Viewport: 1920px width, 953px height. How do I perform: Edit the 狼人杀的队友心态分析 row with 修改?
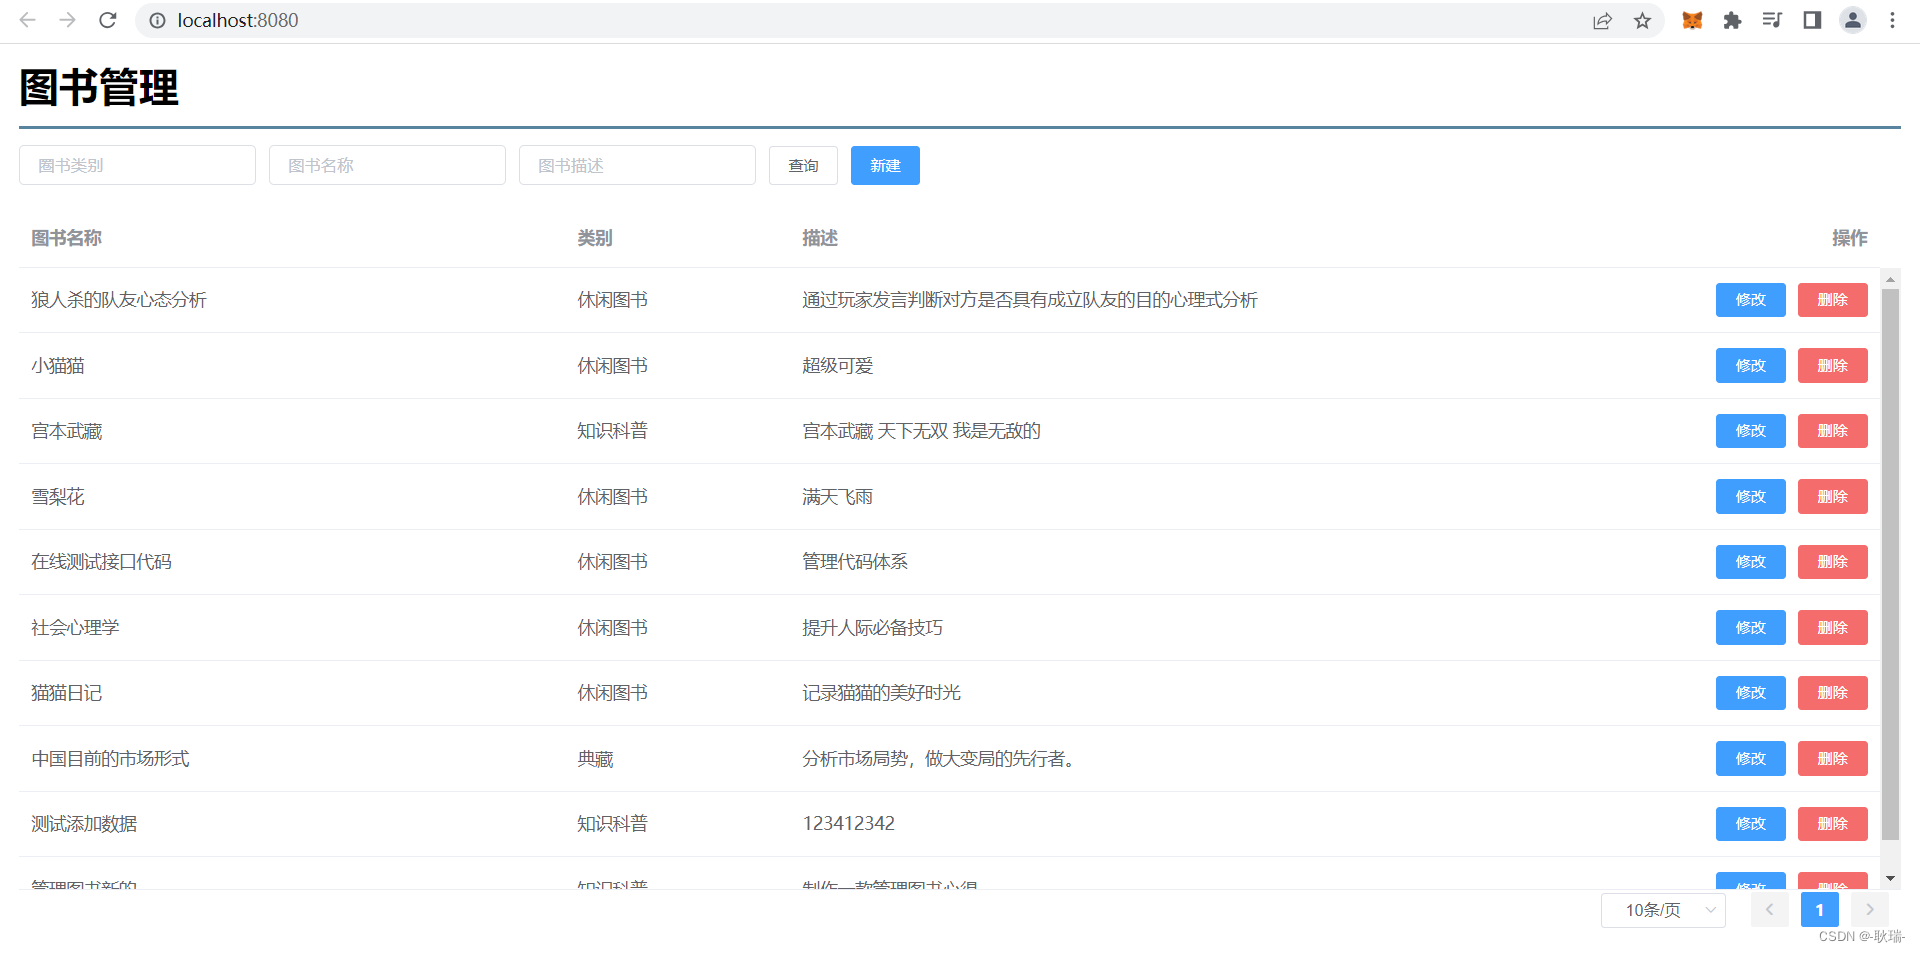(1750, 300)
